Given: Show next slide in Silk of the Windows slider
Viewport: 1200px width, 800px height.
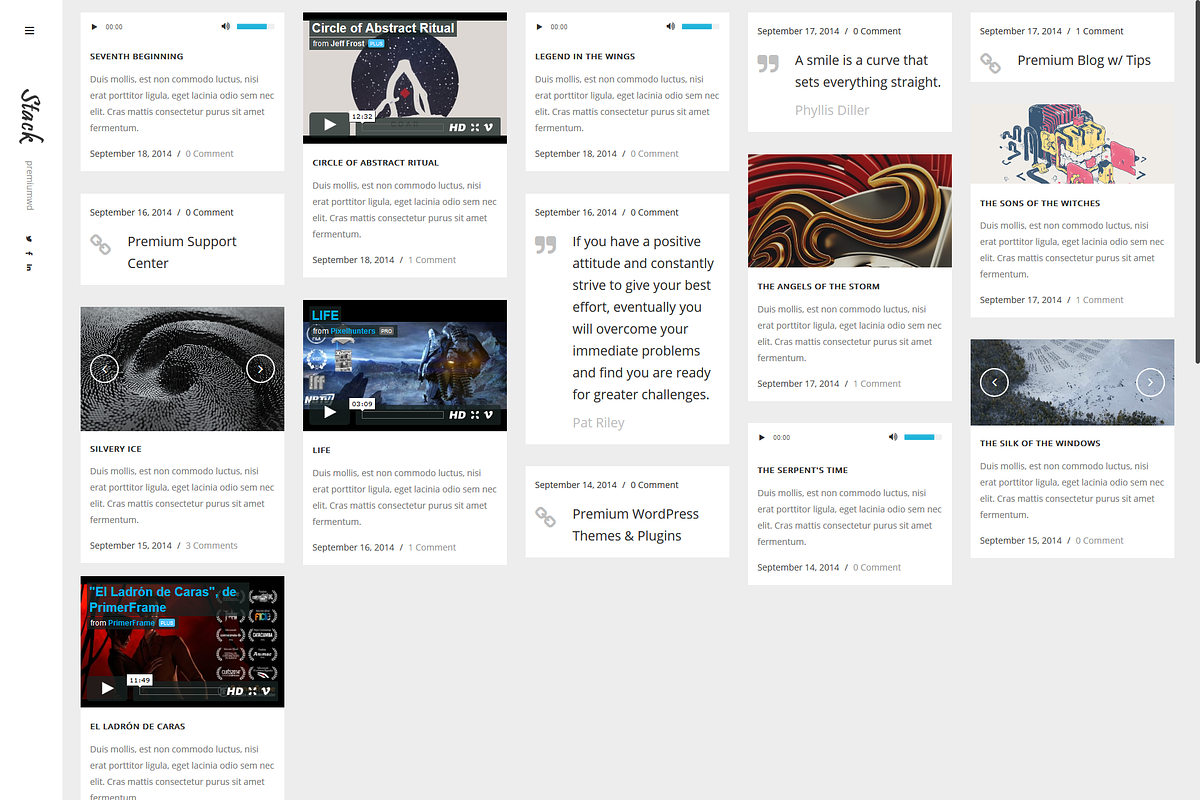Looking at the screenshot, I should pyautogui.click(x=1150, y=382).
